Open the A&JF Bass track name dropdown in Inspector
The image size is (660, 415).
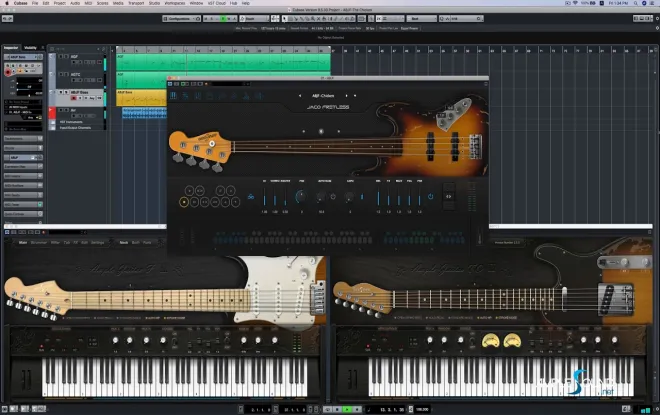point(23,57)
